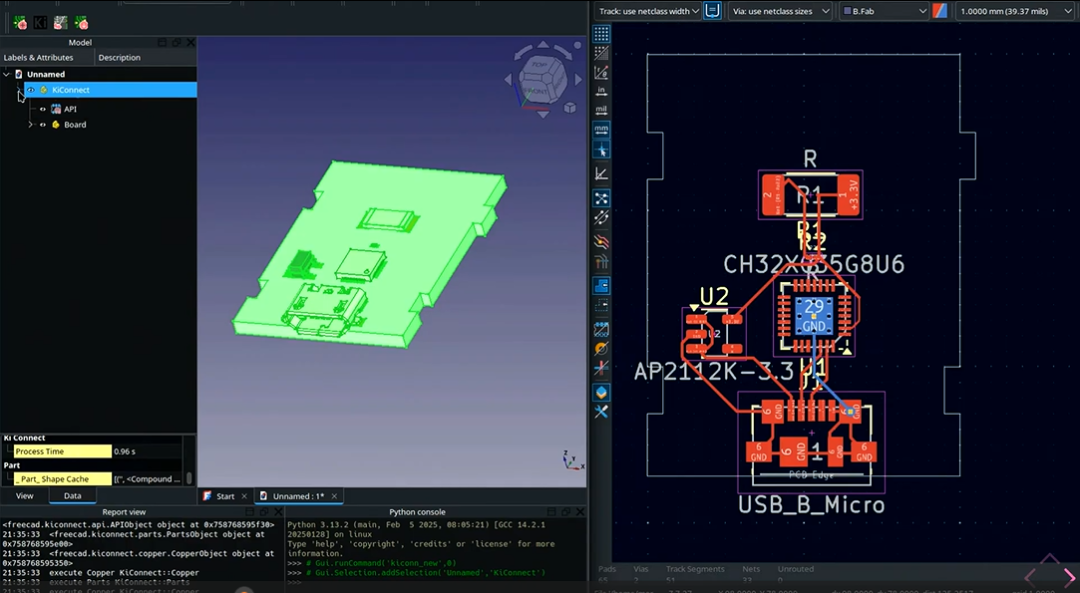This screenshot has height=593, width=1080.
Task: Close the Unnamed : 1* tab
Action: pyautogui.click(x=335, y=496)
